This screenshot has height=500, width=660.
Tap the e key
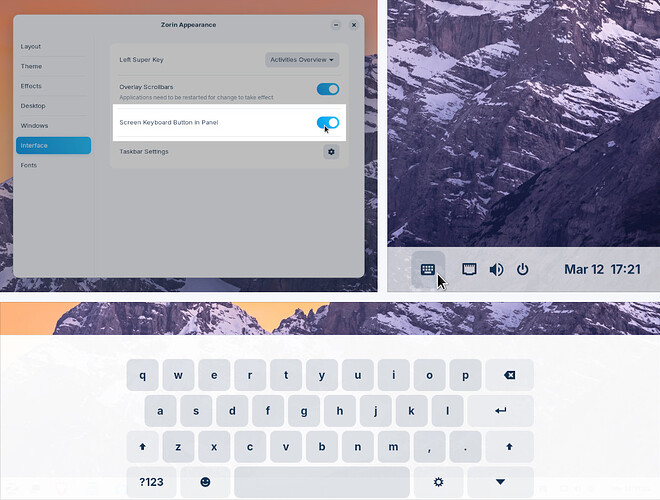(x=214, y=375)
